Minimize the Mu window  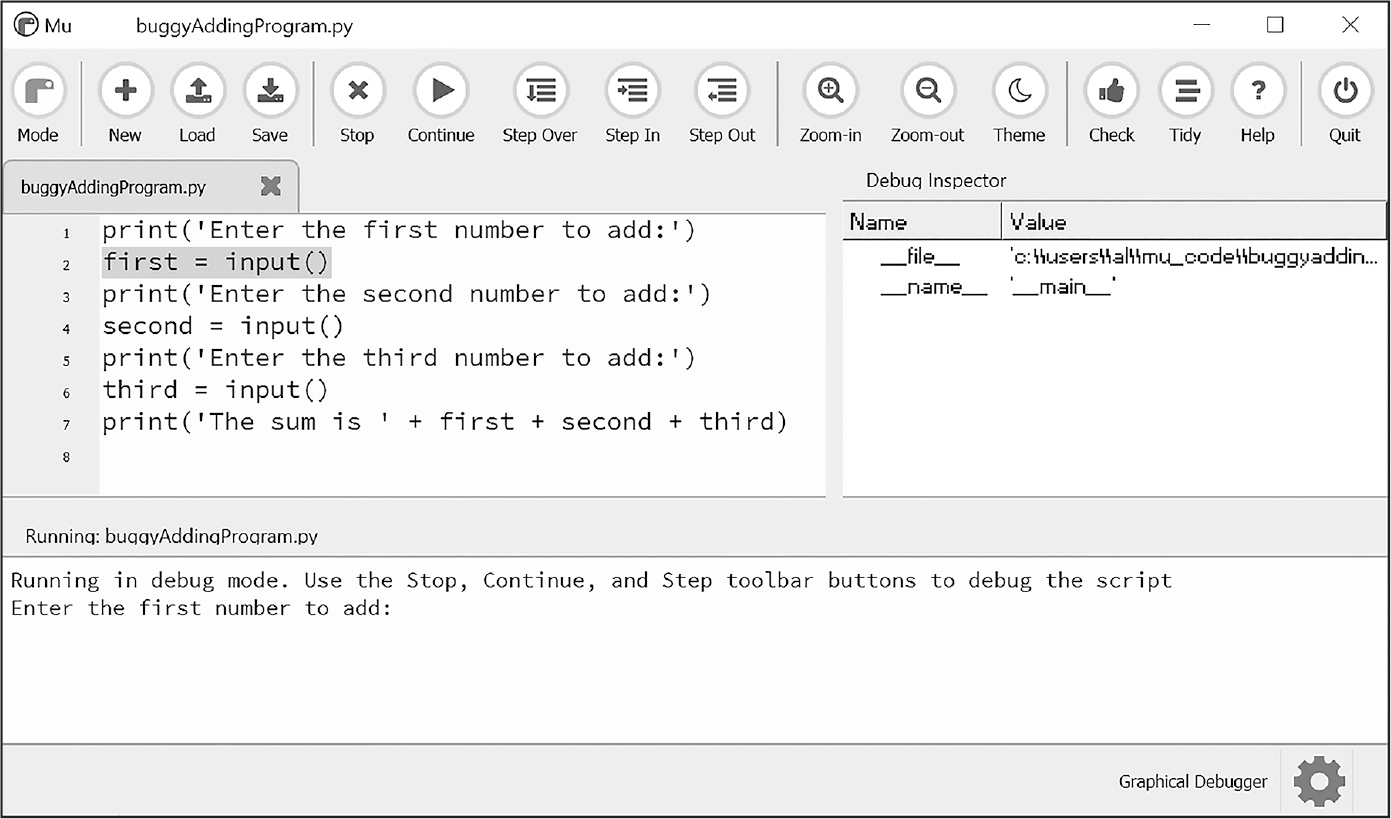tap(1202, 25)
